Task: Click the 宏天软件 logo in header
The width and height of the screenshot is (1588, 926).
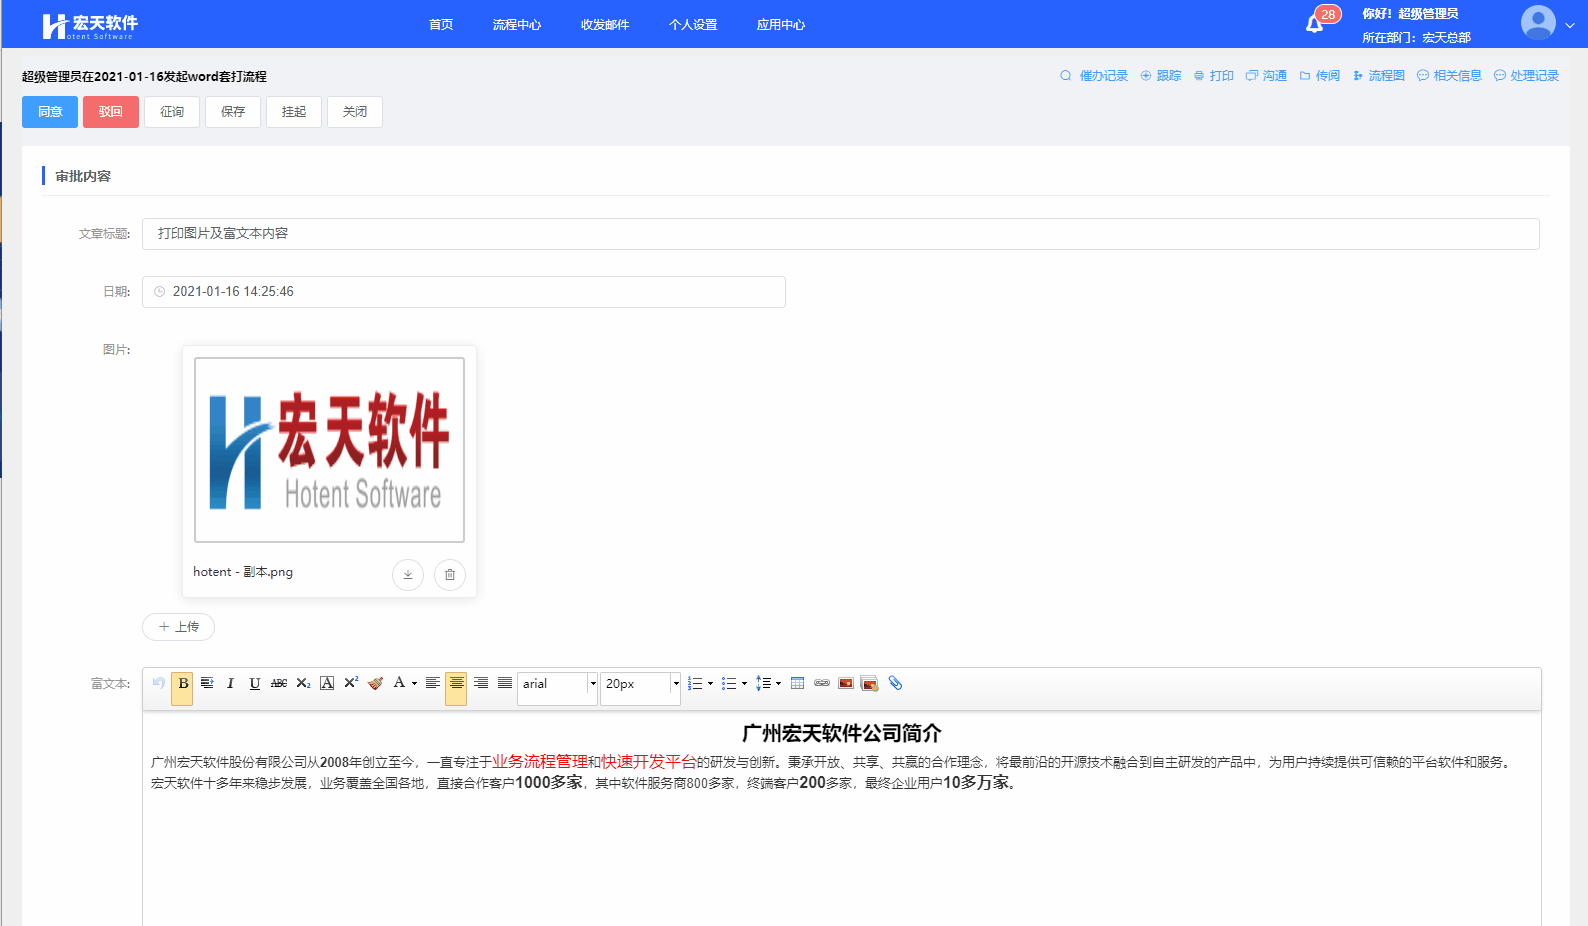Action: click(90, 26)
